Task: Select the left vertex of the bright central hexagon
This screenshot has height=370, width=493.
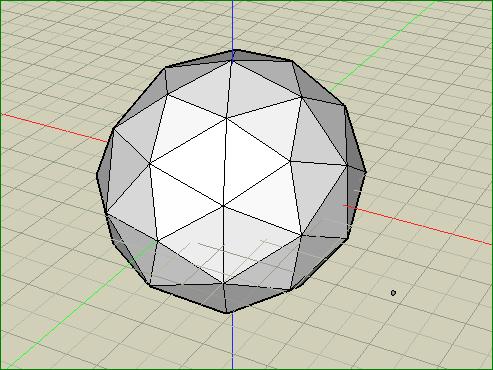Action: coord(150,163)
